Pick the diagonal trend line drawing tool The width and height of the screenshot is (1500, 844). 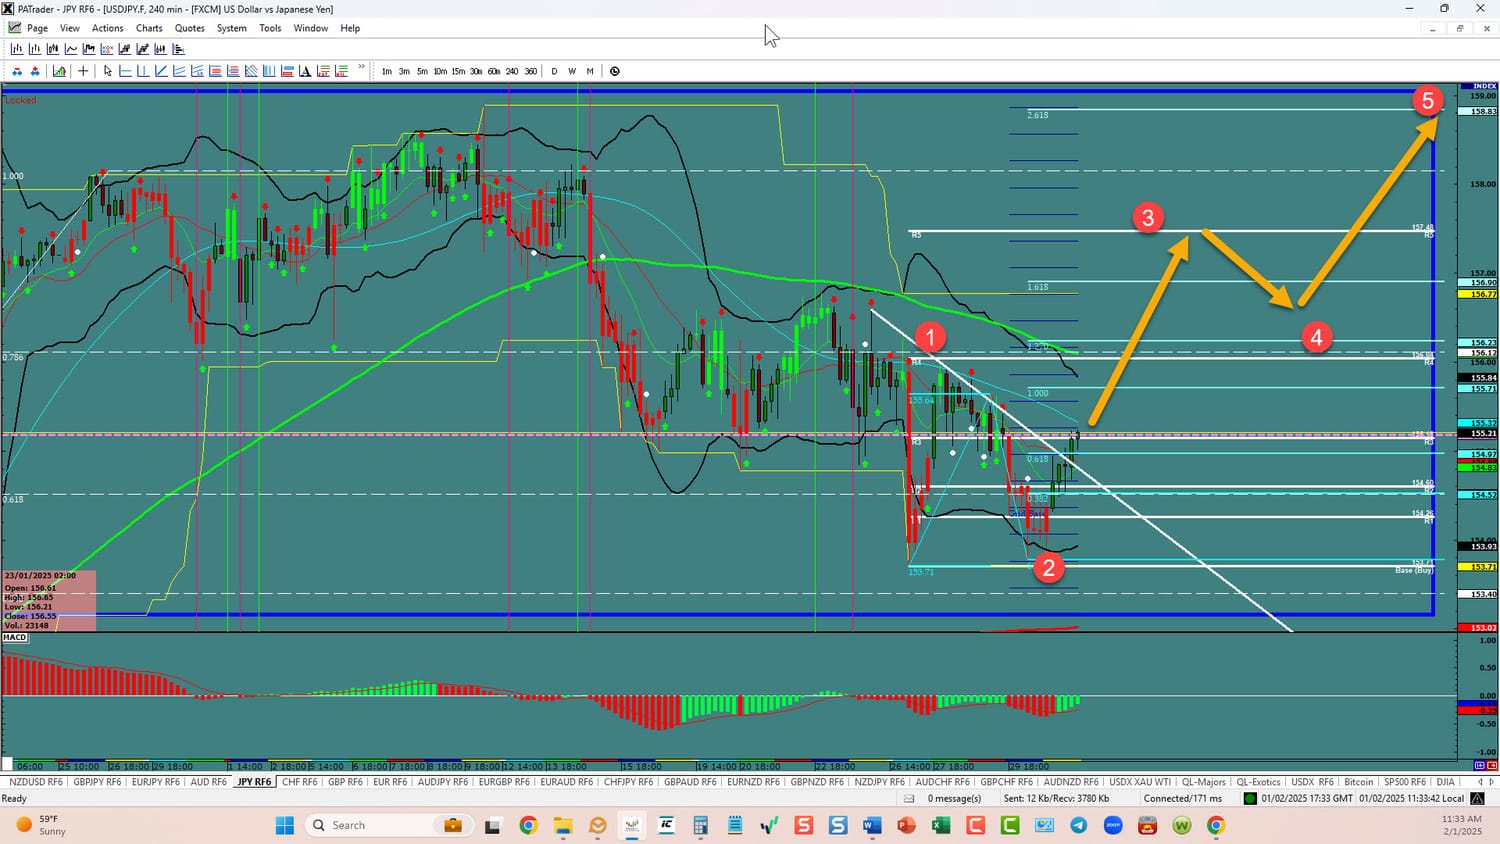161,71
